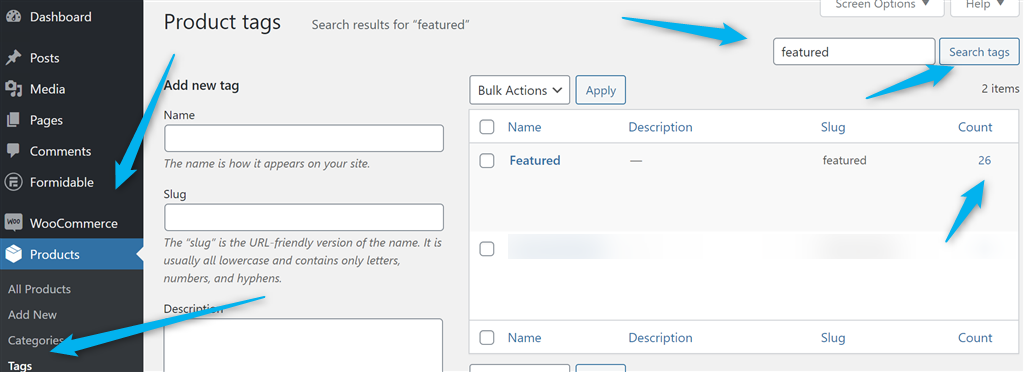The height and width of the screenshot is (372, 1024).
Task: Click the Comments speech bubble icon
Action: point(13,151)
